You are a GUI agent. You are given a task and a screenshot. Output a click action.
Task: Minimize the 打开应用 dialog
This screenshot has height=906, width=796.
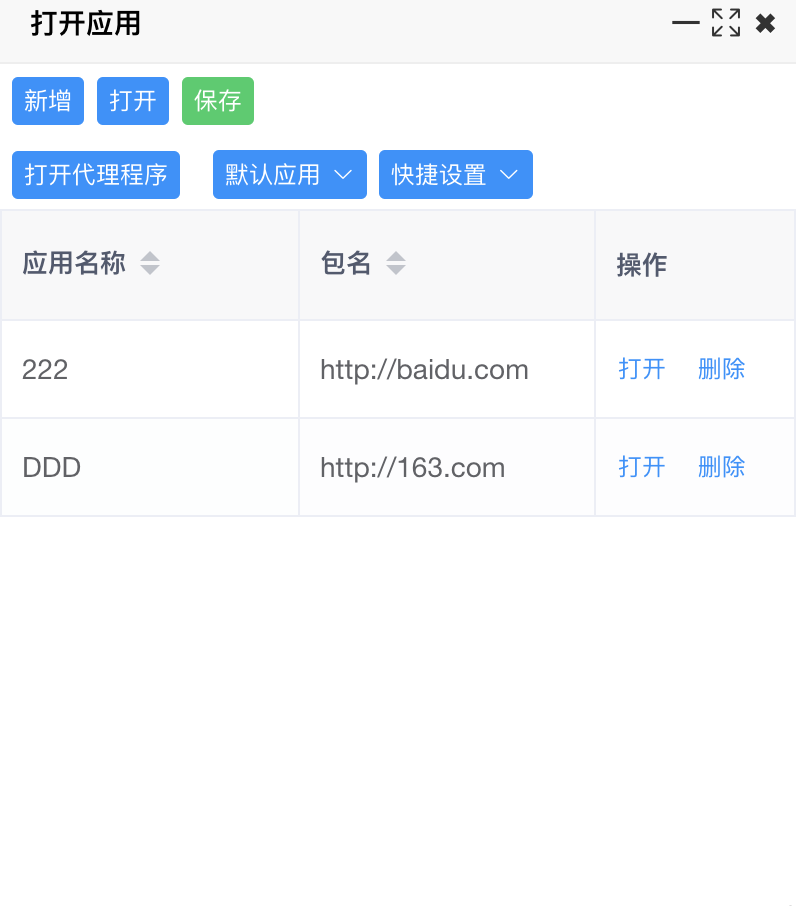pos(685,23)
